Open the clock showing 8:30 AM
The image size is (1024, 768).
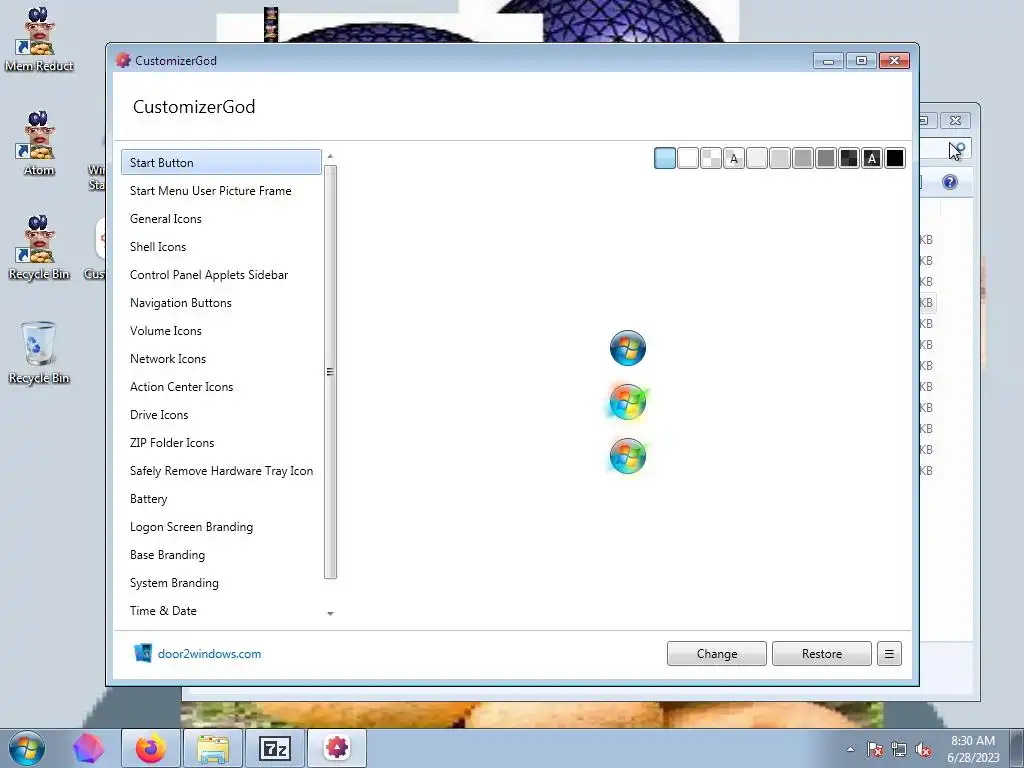tap(973, 749)
